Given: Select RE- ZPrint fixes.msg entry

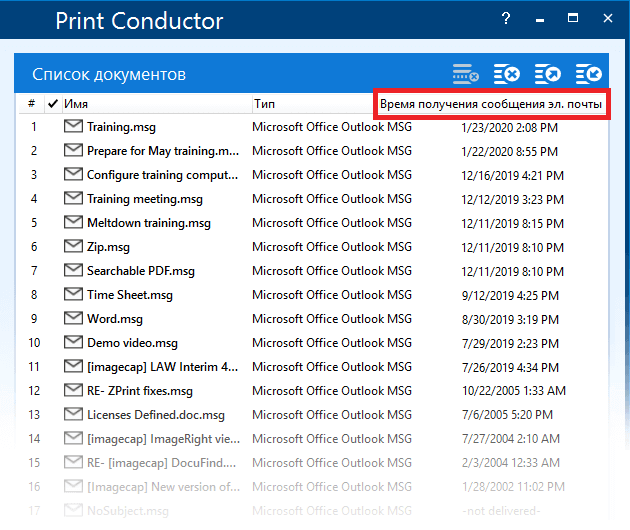Looking at the screenshot, I should click(140, 391).
